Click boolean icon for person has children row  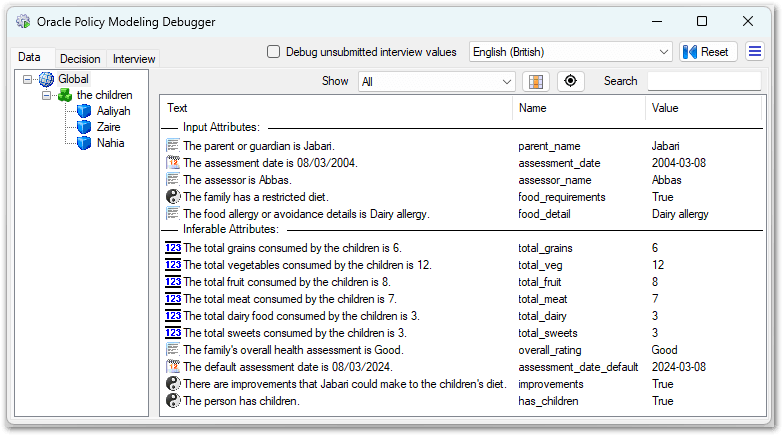coord(173,401)
